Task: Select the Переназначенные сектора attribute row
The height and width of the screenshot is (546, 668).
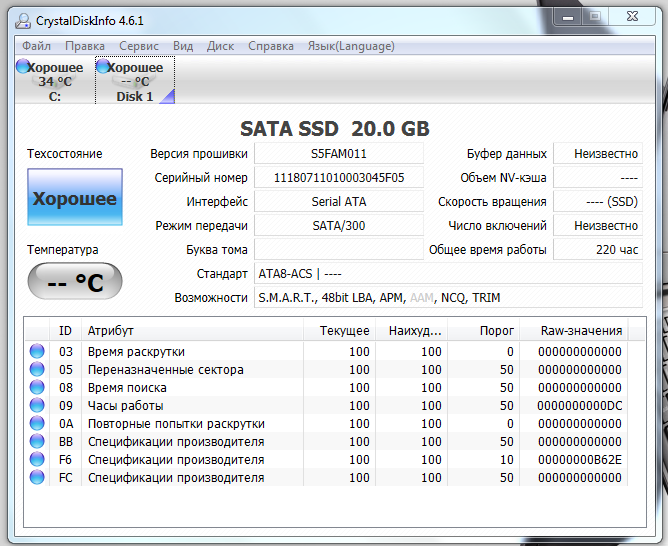Action: tap(326, 369)
